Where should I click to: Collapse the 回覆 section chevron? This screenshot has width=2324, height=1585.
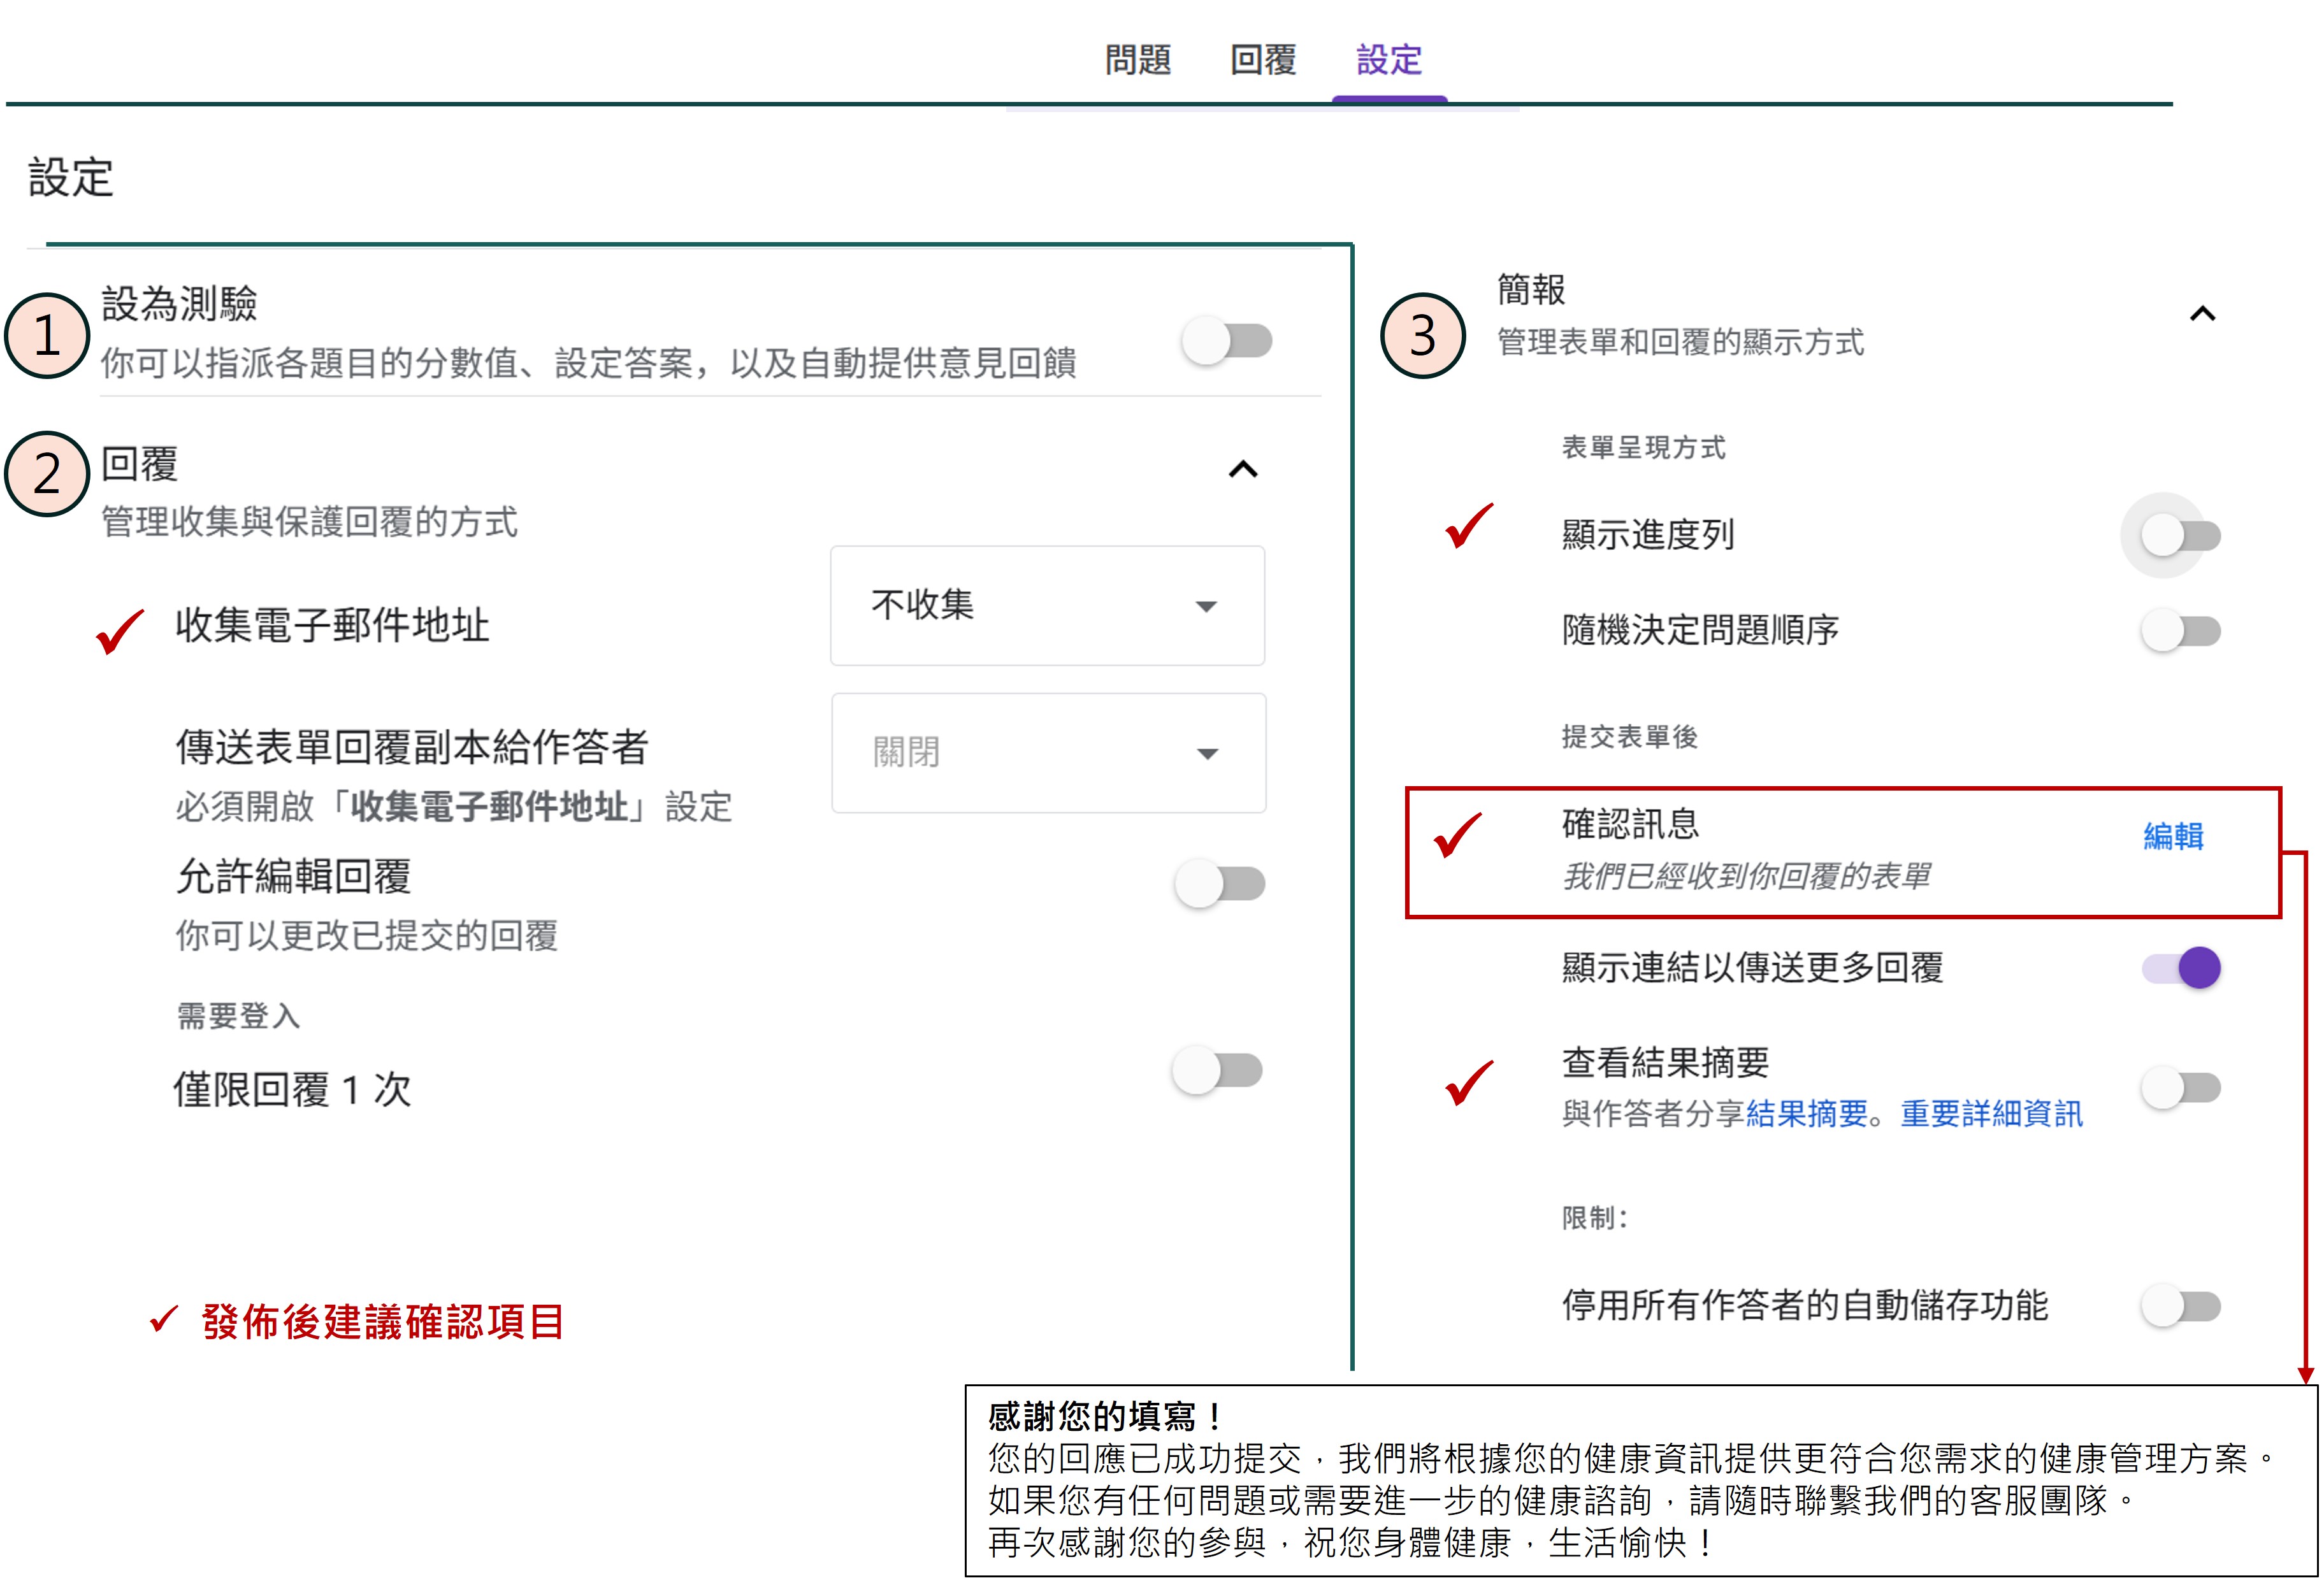tap(1243, 469)
